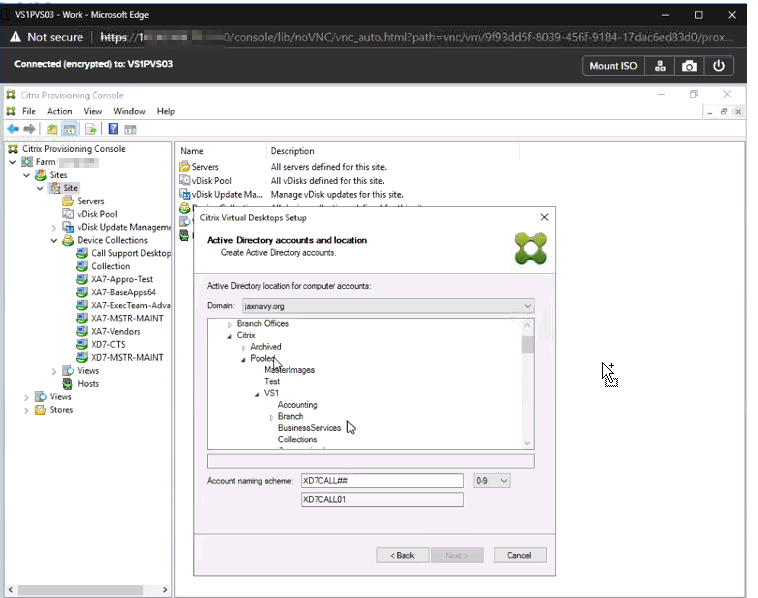Click the XD7CALL01 preview field

click(382, 499)
